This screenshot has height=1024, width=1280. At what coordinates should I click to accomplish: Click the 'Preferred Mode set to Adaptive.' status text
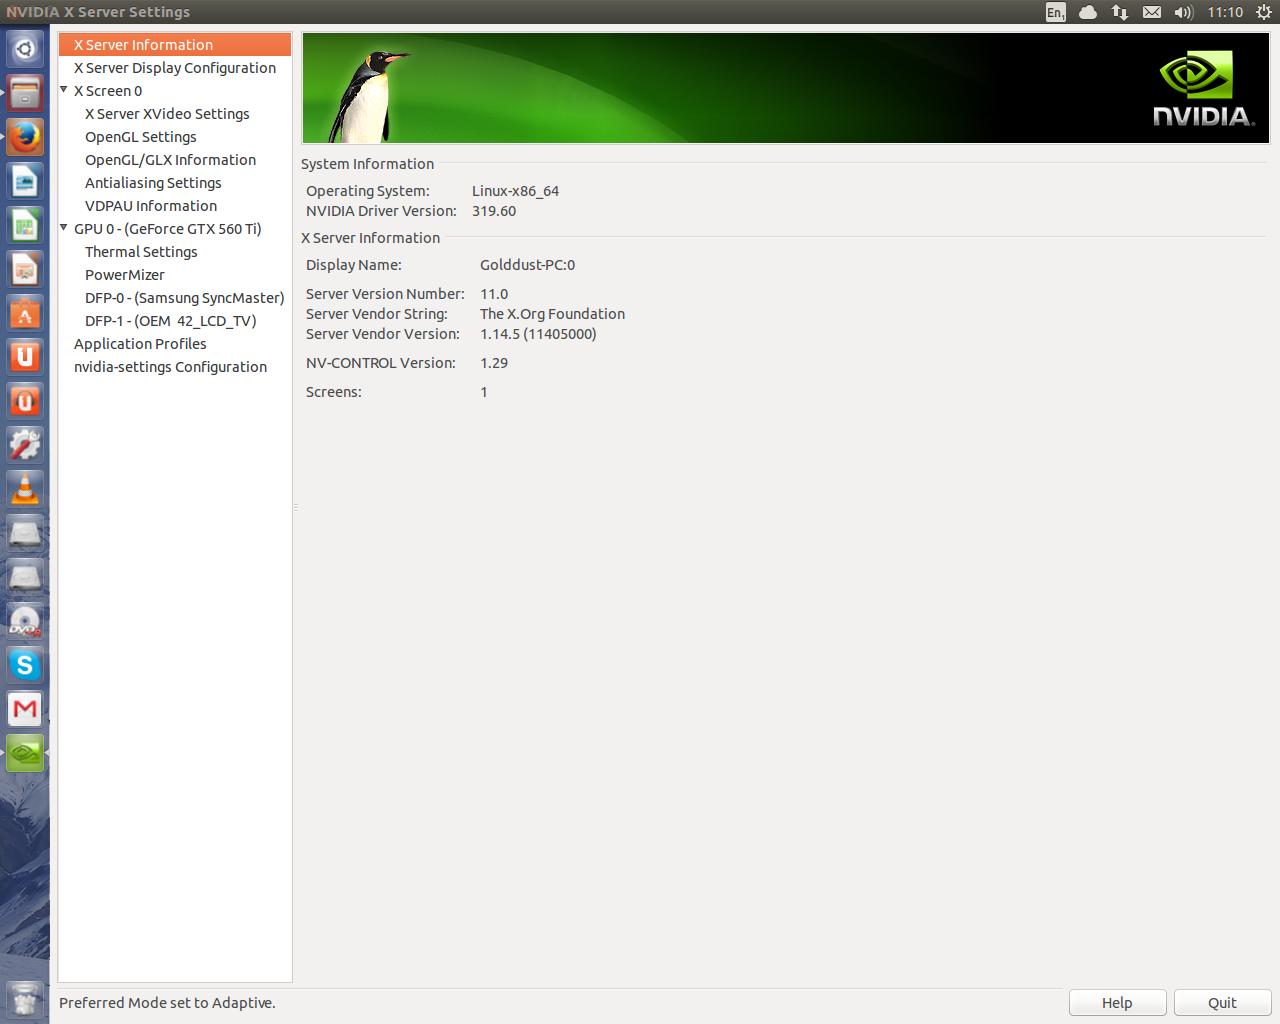[167, 1002]
